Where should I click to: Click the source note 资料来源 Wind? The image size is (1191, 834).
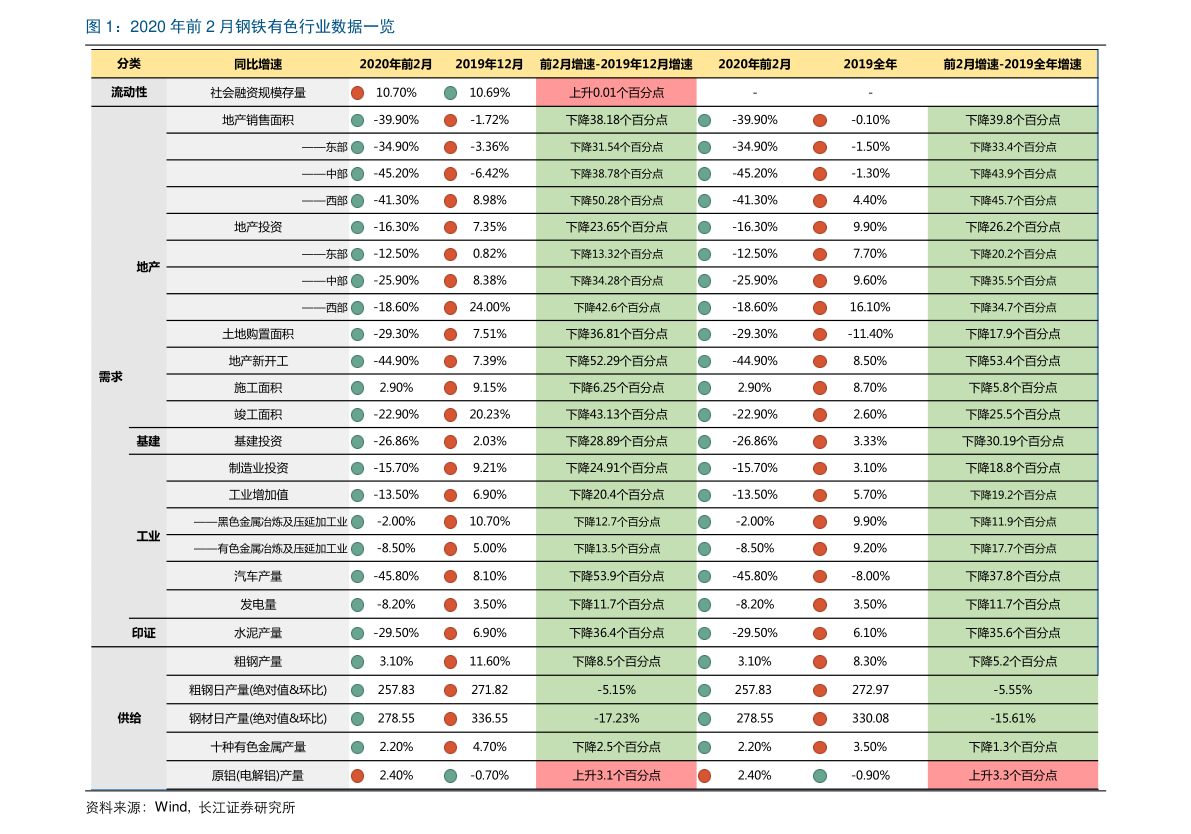click(190, 807)
